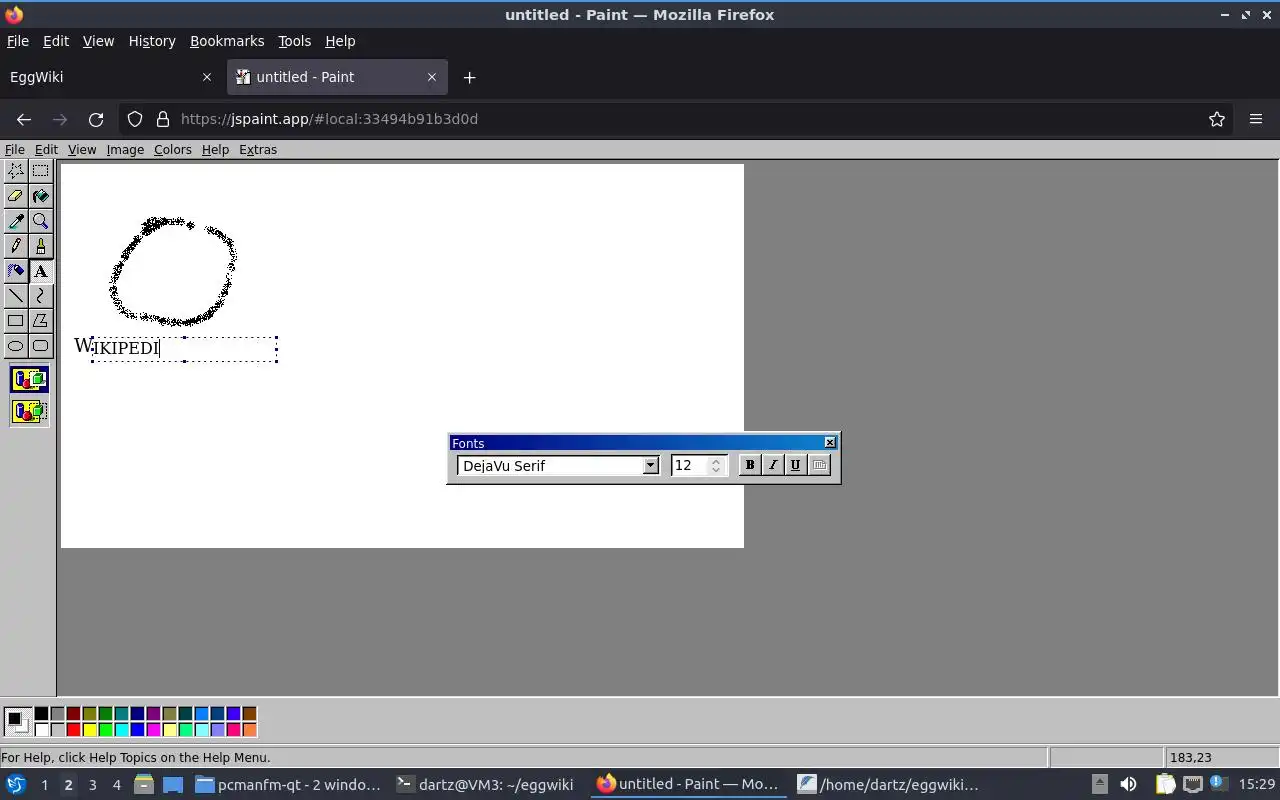Go back to the previous page
Viewport: 1280px width, 800px height.
coord(24,119)
